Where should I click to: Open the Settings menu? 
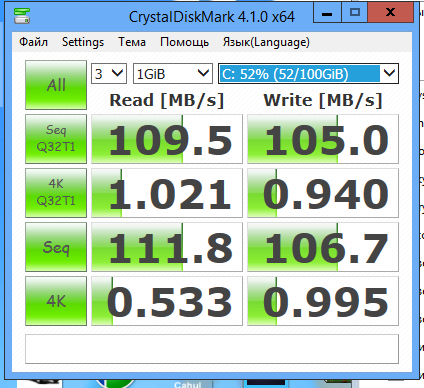pyautogui.click(x=83, y=42)
